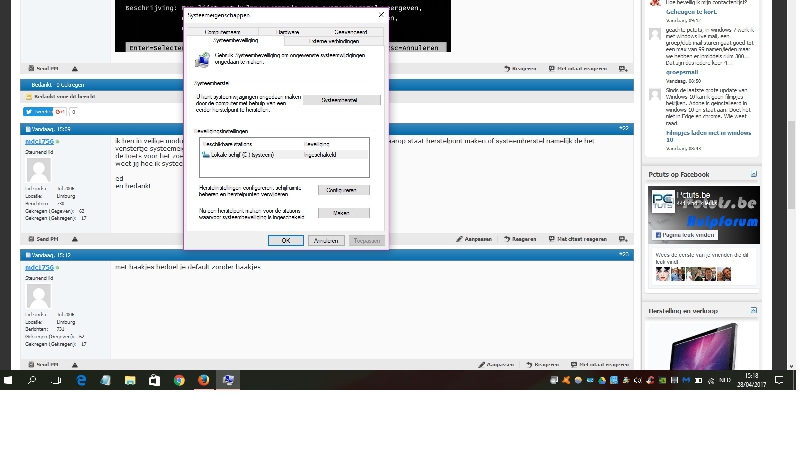Switch to Firefox in the taskbar

pos(204,380)
